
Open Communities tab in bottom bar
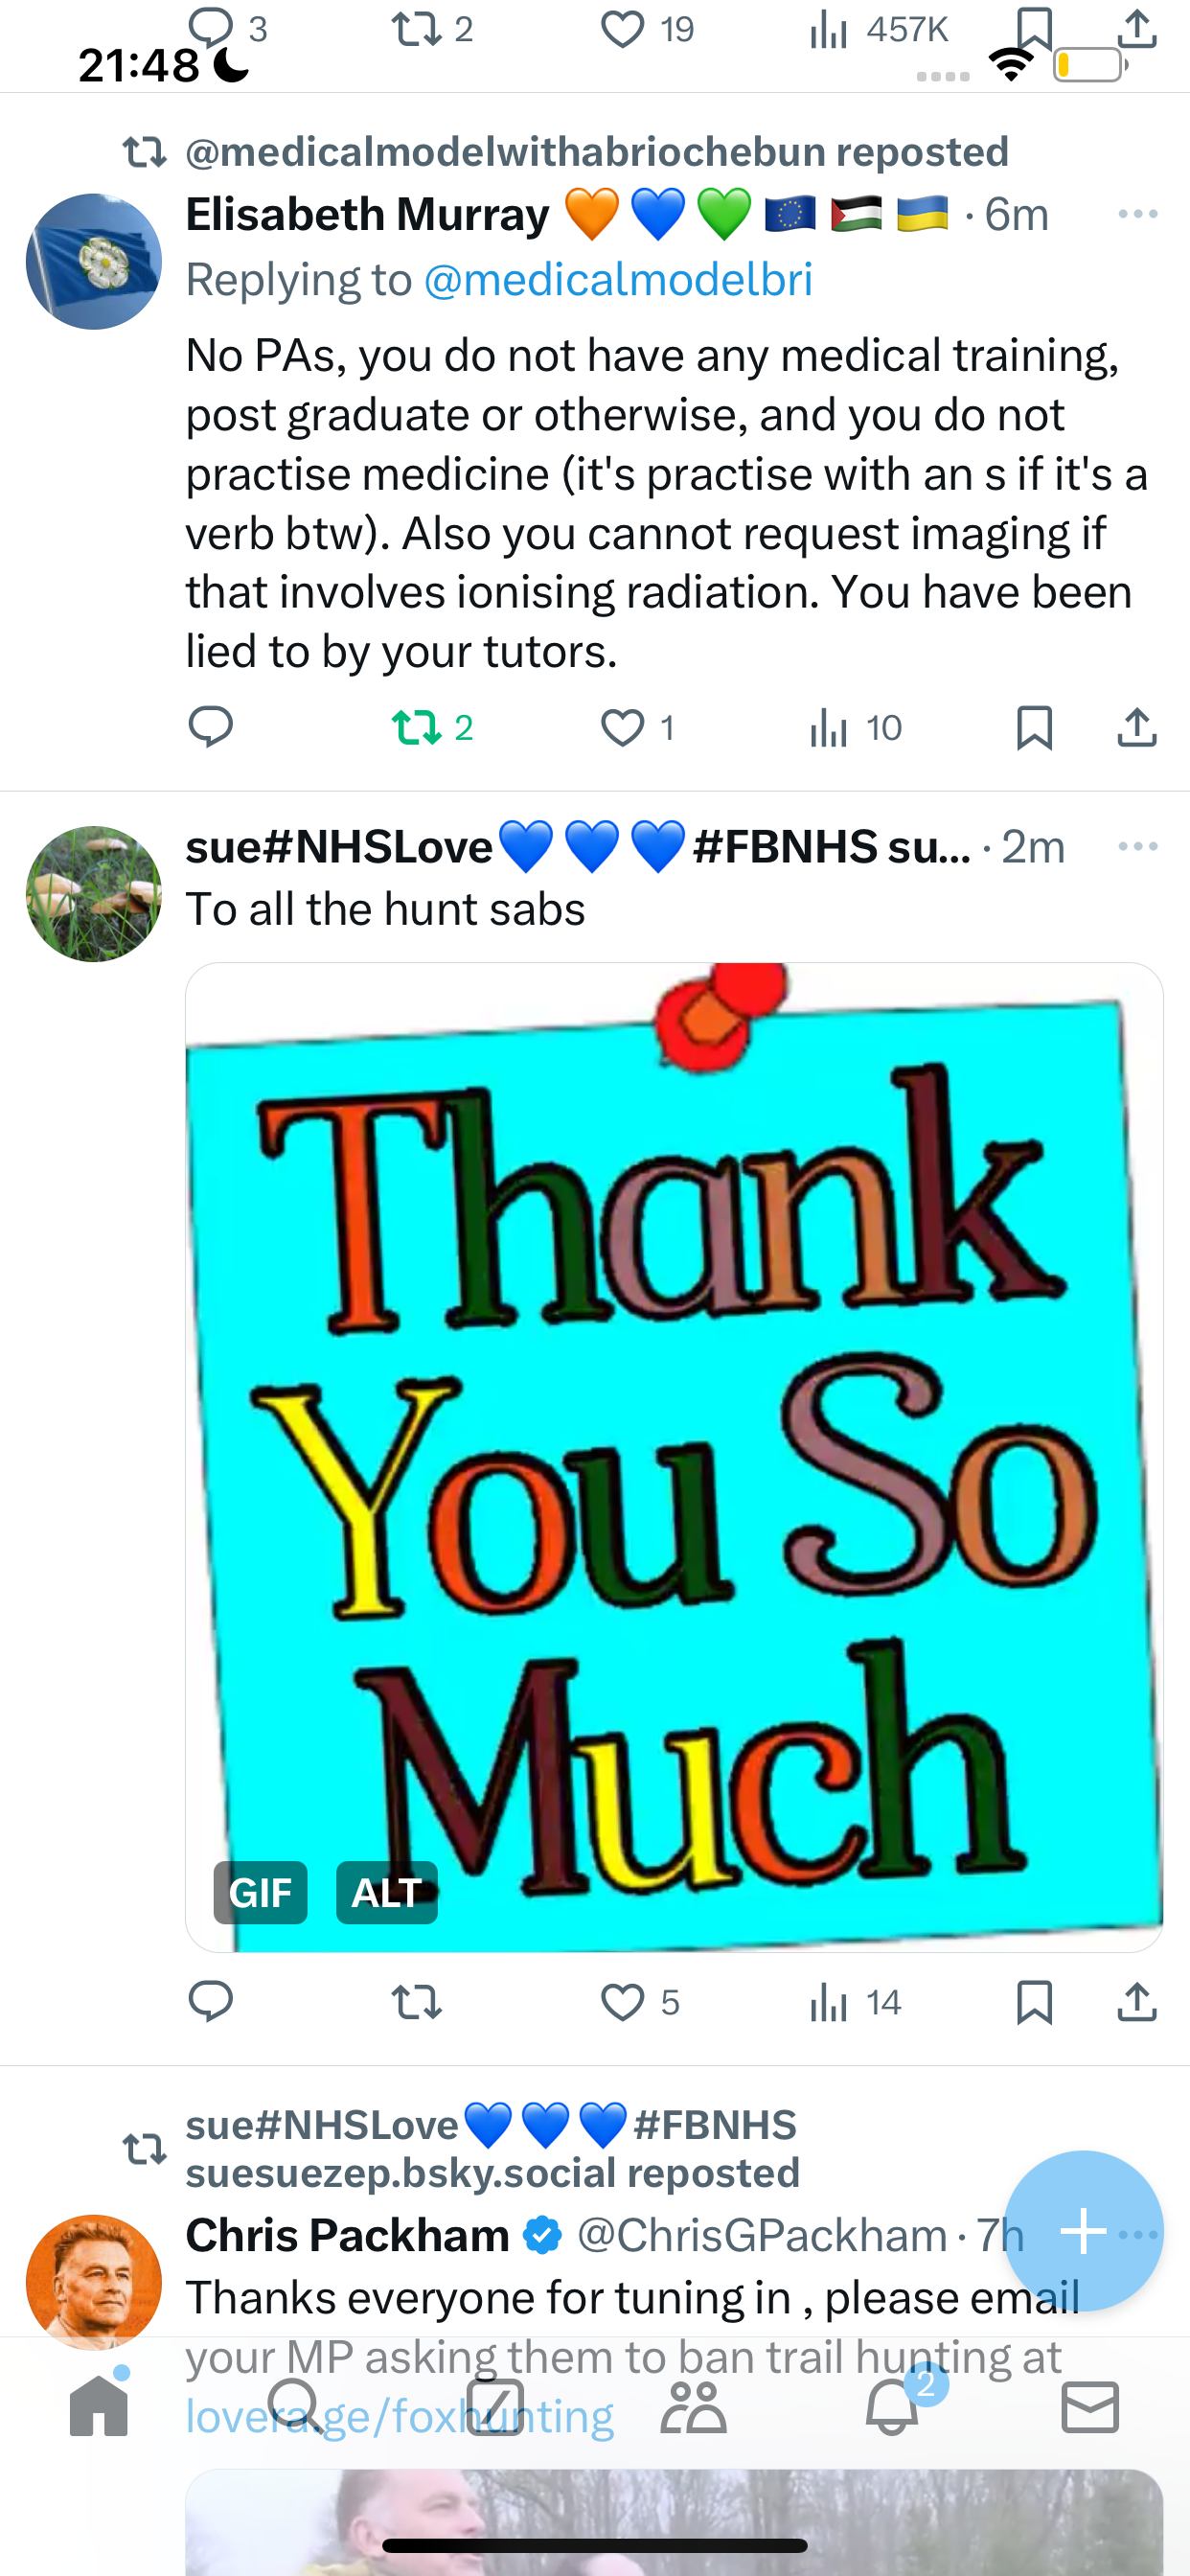point(693,2406)
